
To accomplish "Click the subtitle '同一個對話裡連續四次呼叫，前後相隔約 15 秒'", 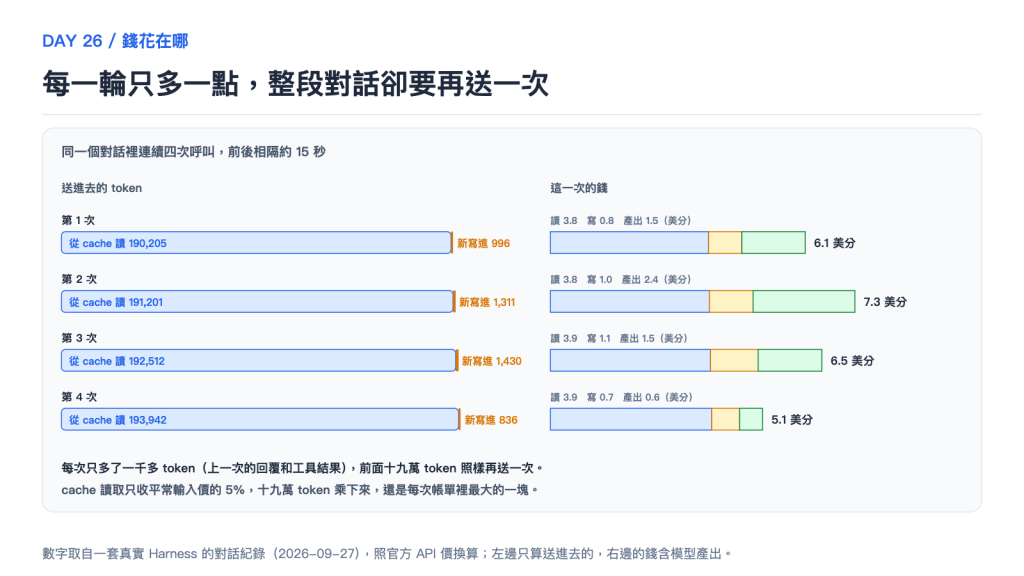I will coord(193,152).
